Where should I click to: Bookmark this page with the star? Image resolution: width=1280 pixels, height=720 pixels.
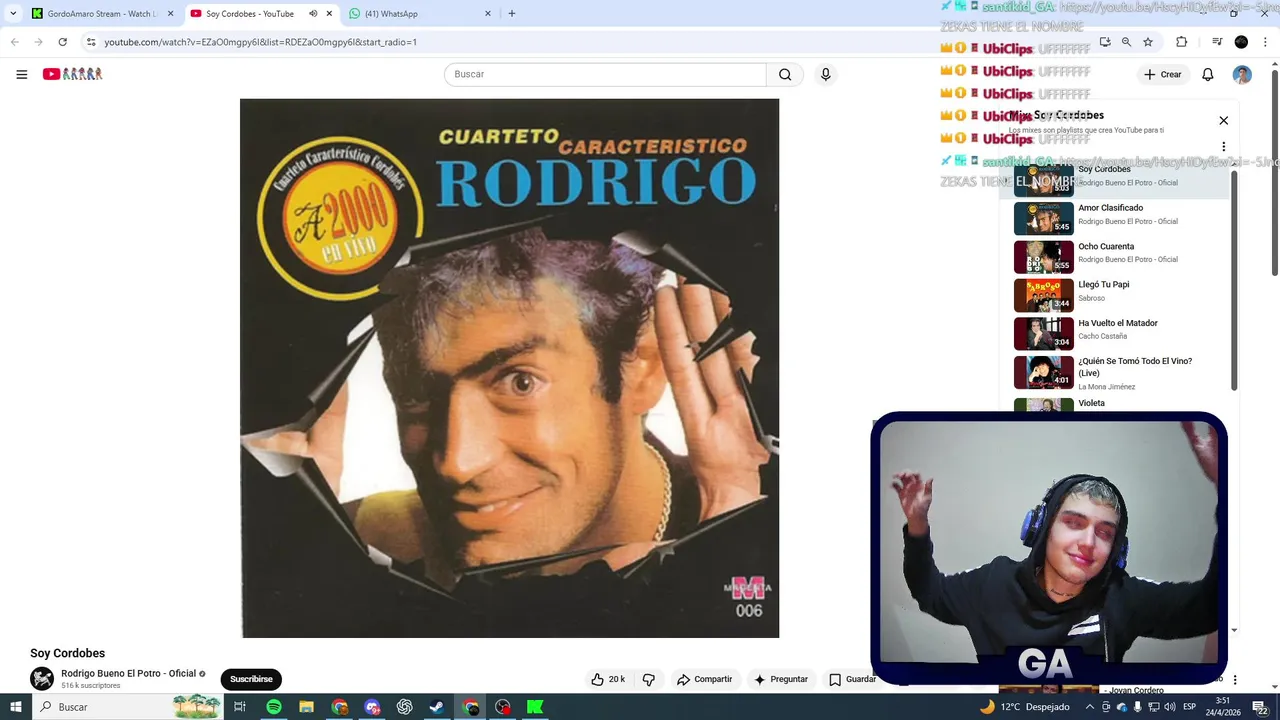click(x=1148, y=42)
